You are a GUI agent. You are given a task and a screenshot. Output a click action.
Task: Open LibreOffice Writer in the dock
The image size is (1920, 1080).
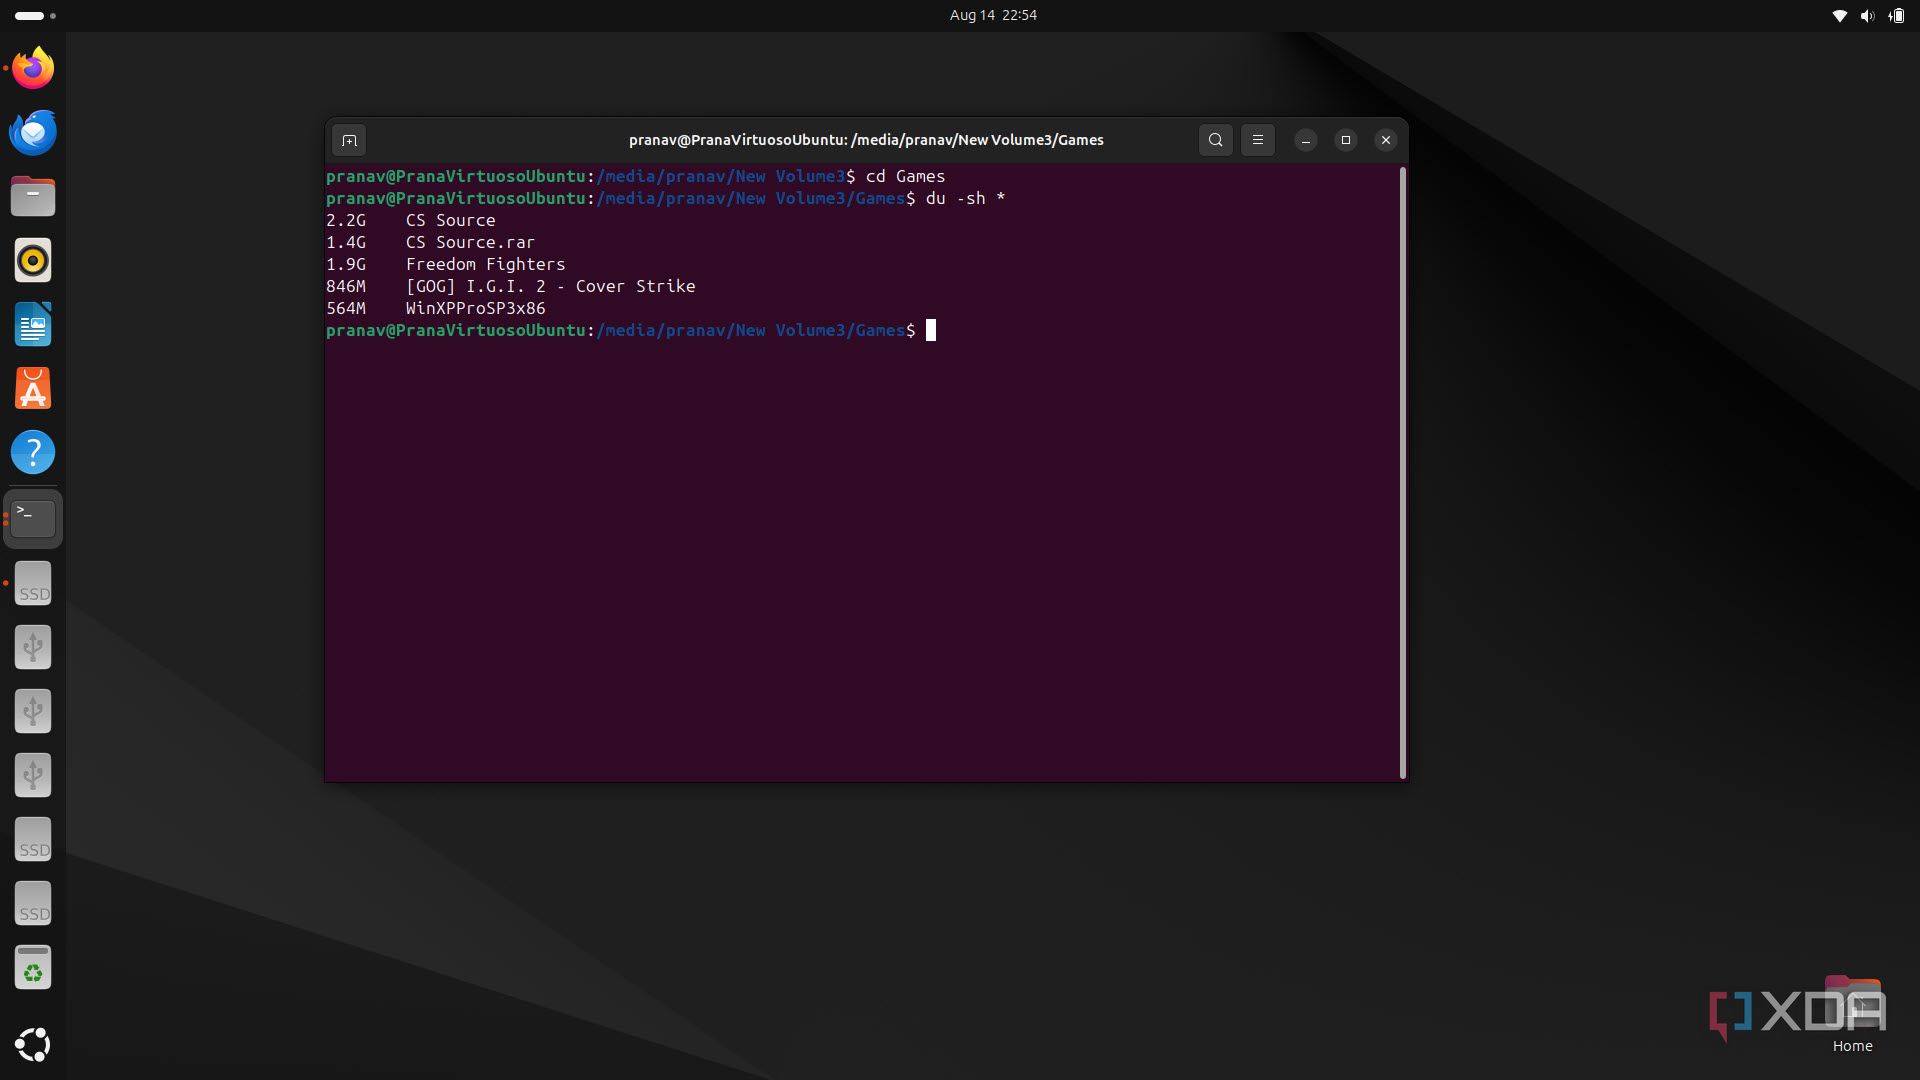pos(33,325)
